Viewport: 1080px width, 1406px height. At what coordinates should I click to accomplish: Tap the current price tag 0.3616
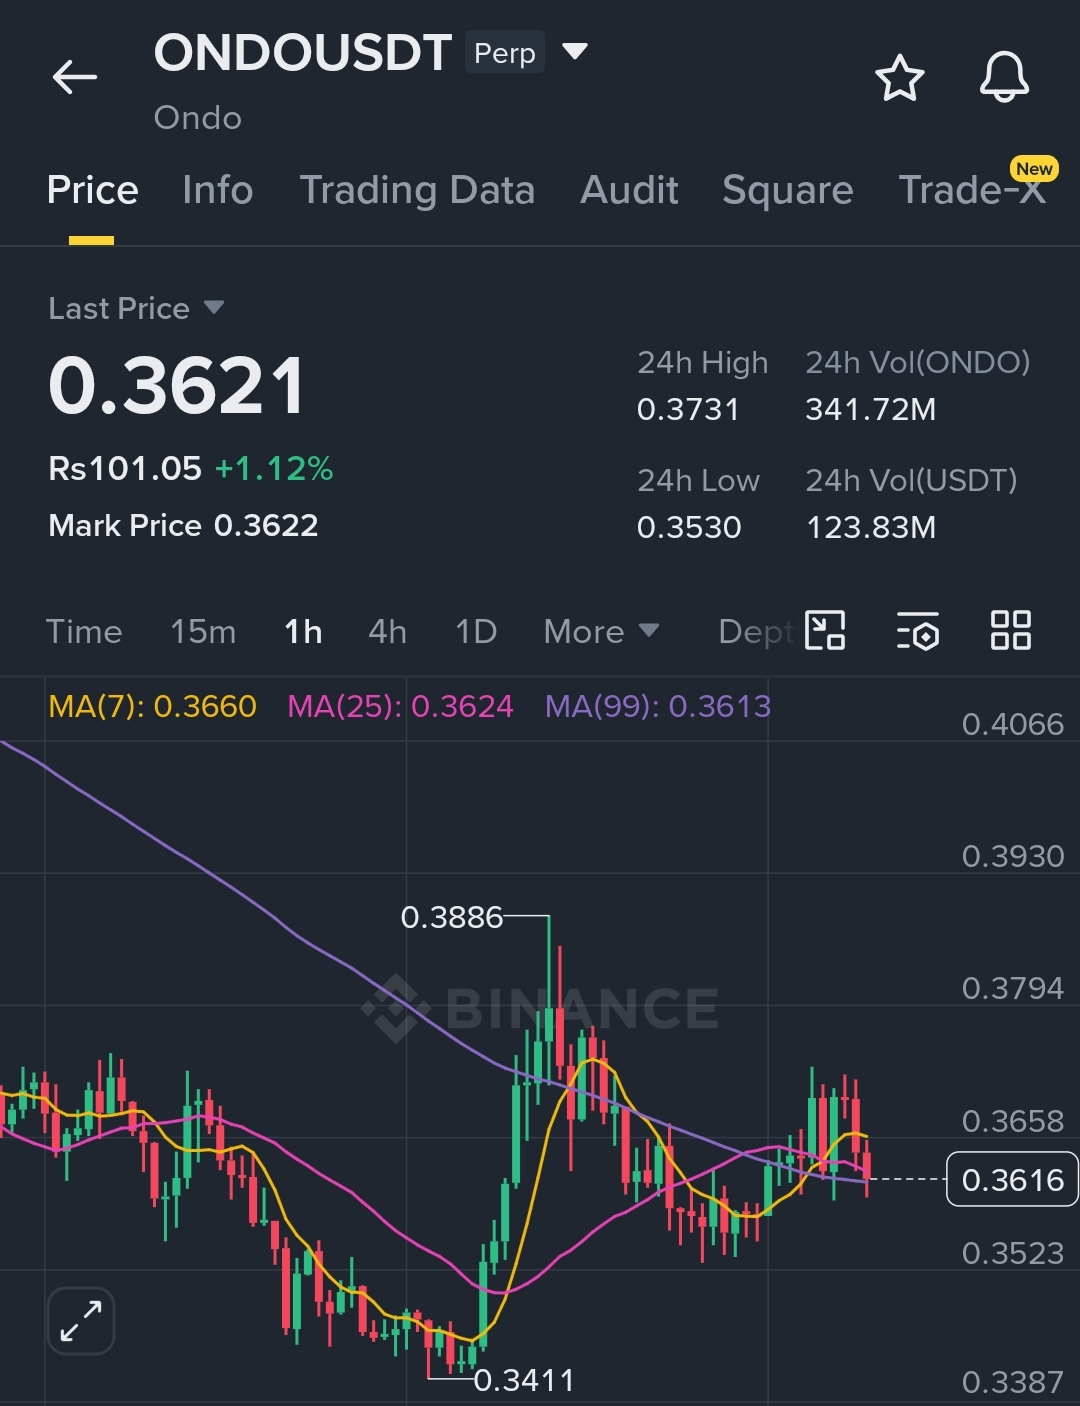coord(1012,1180)
